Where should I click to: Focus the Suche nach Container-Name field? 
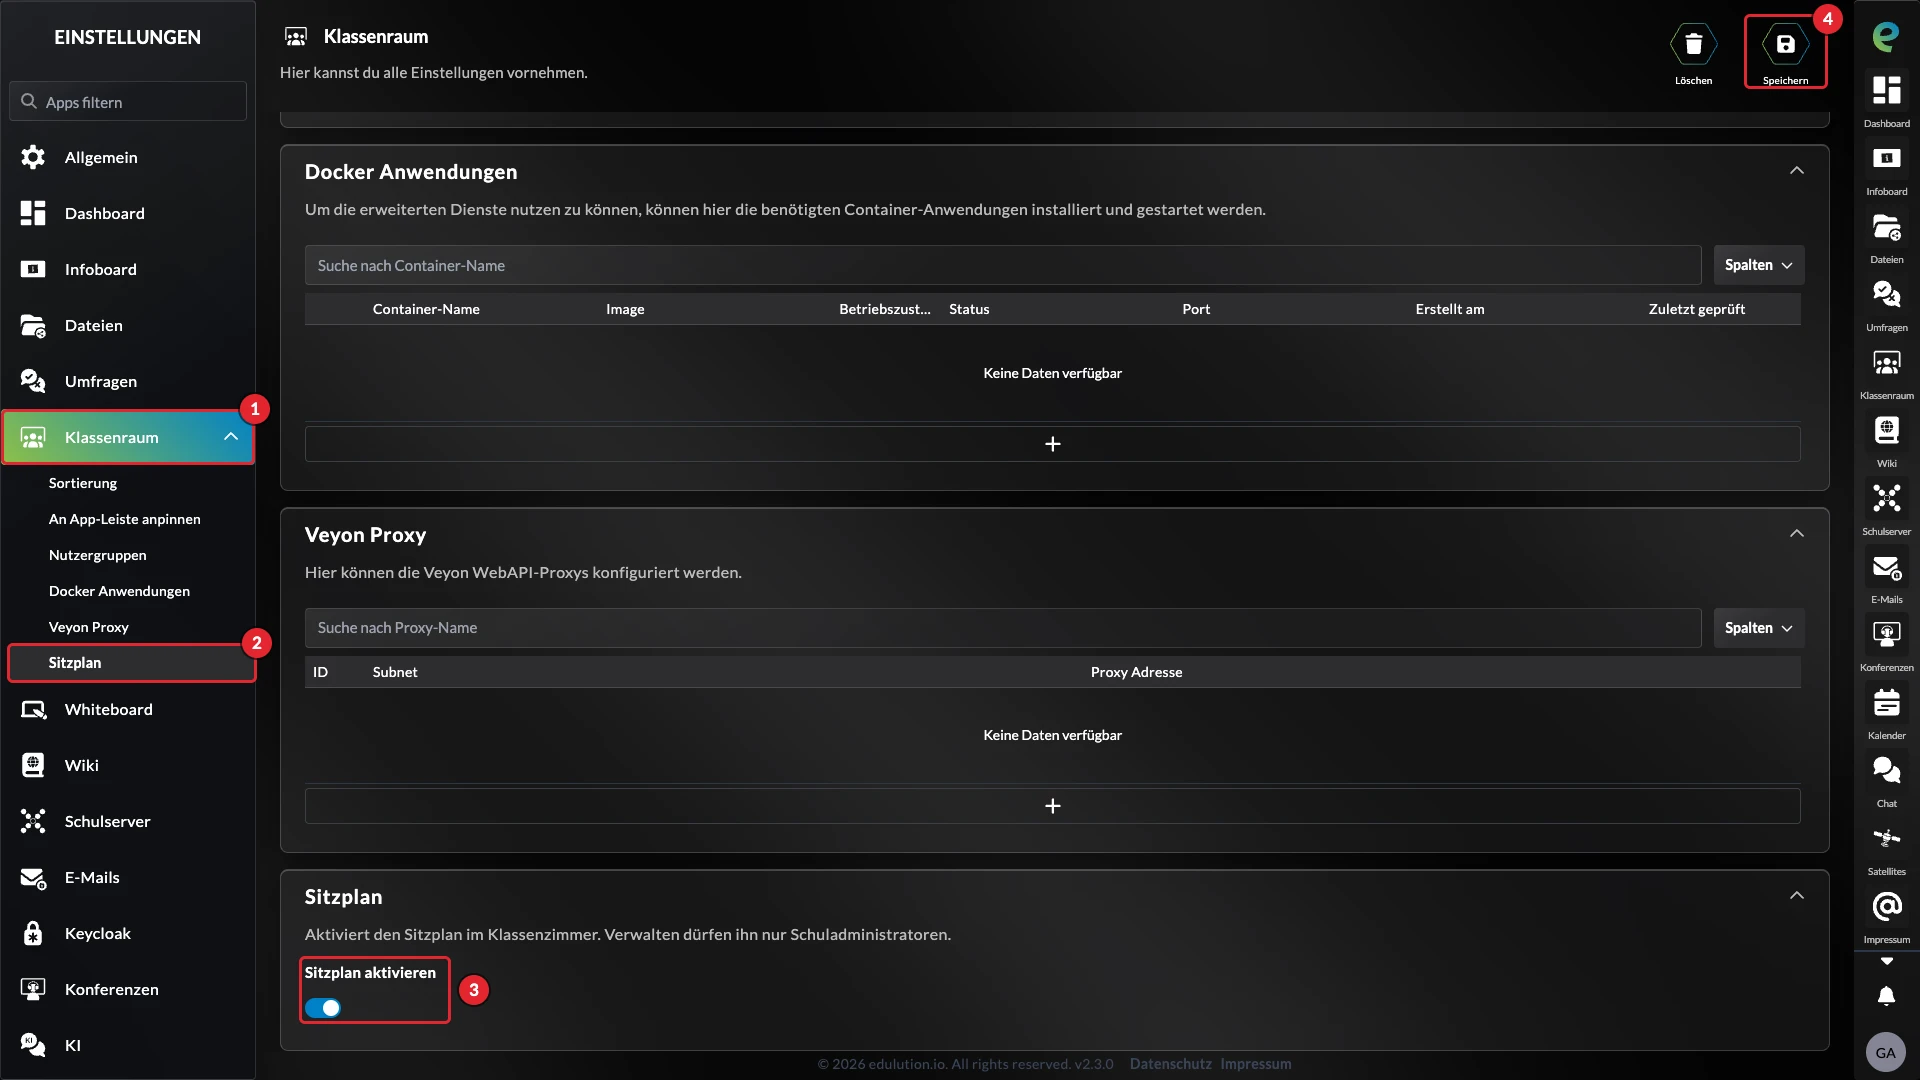coord(1003,265)
